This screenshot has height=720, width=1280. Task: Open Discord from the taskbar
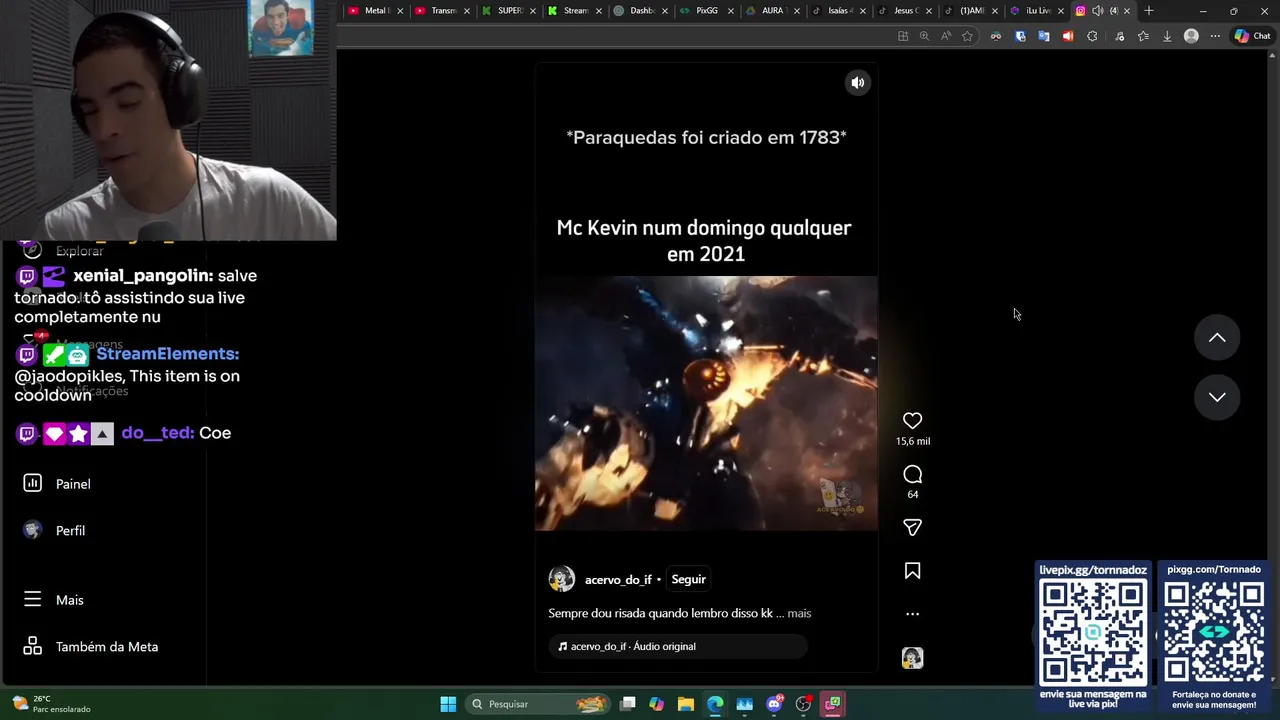pos(774,704)
